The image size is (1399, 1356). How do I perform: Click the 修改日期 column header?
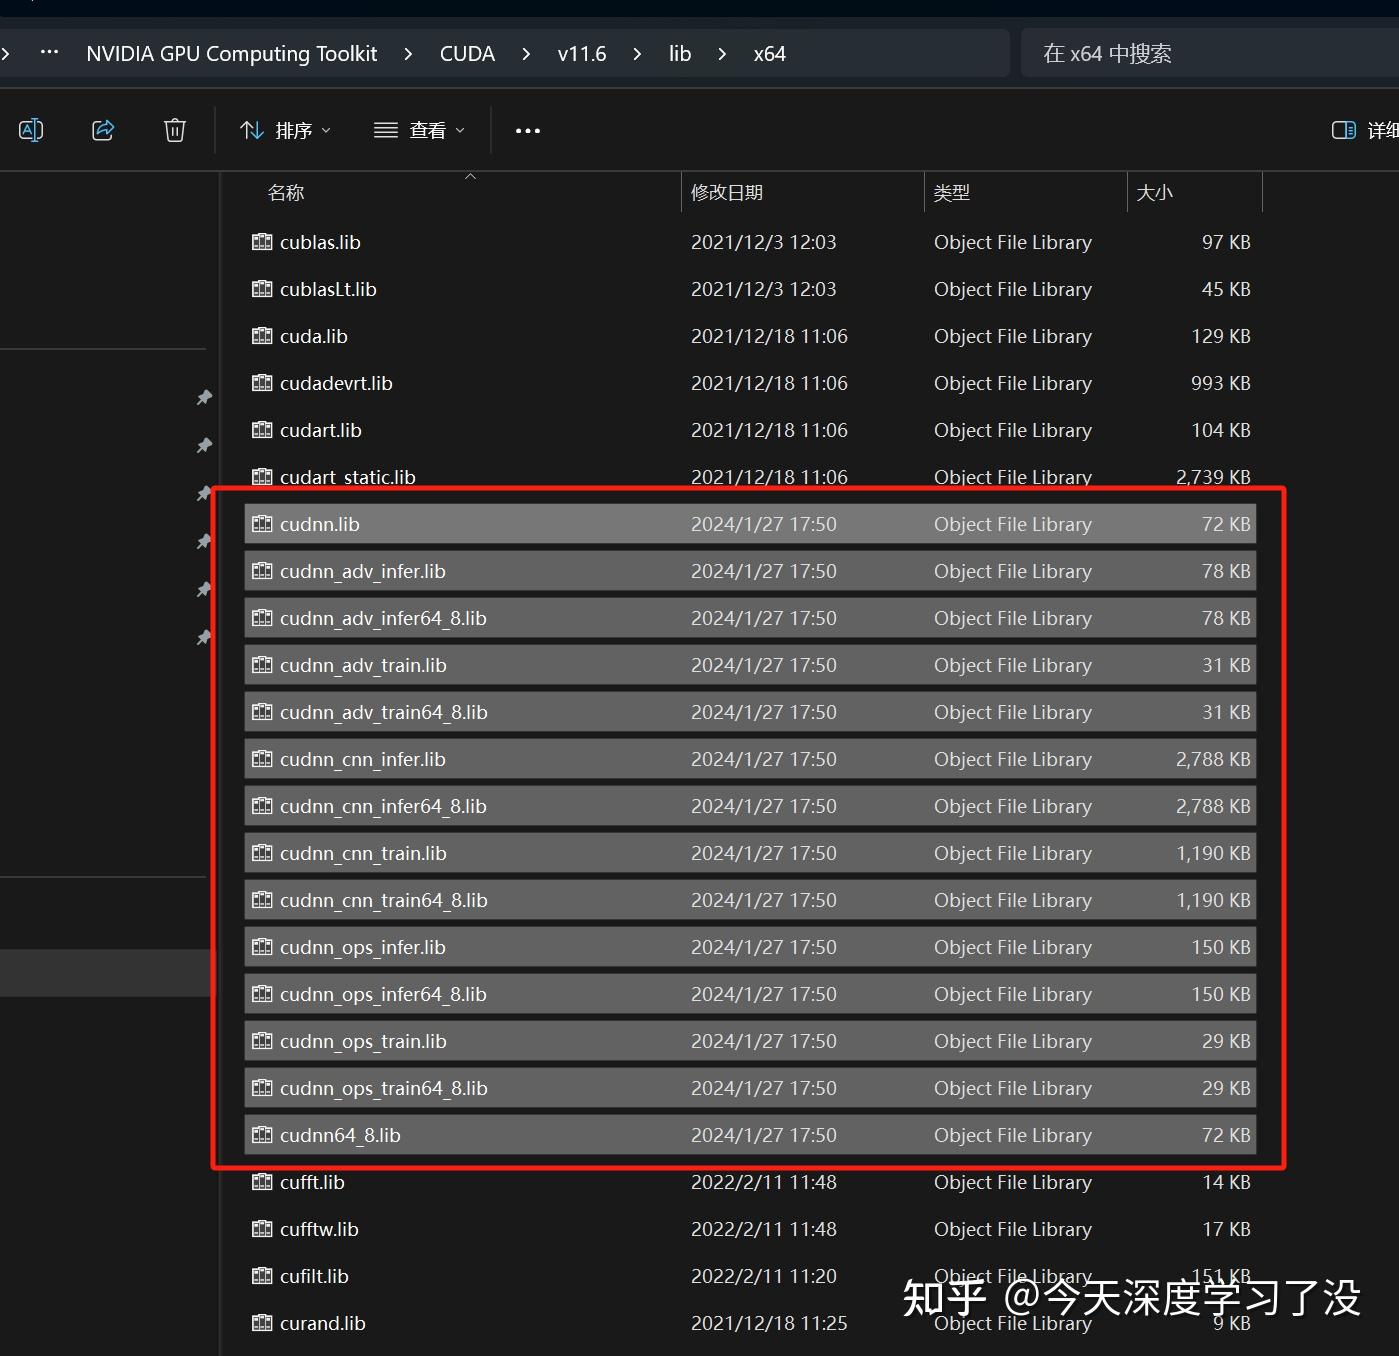(727, 192)
